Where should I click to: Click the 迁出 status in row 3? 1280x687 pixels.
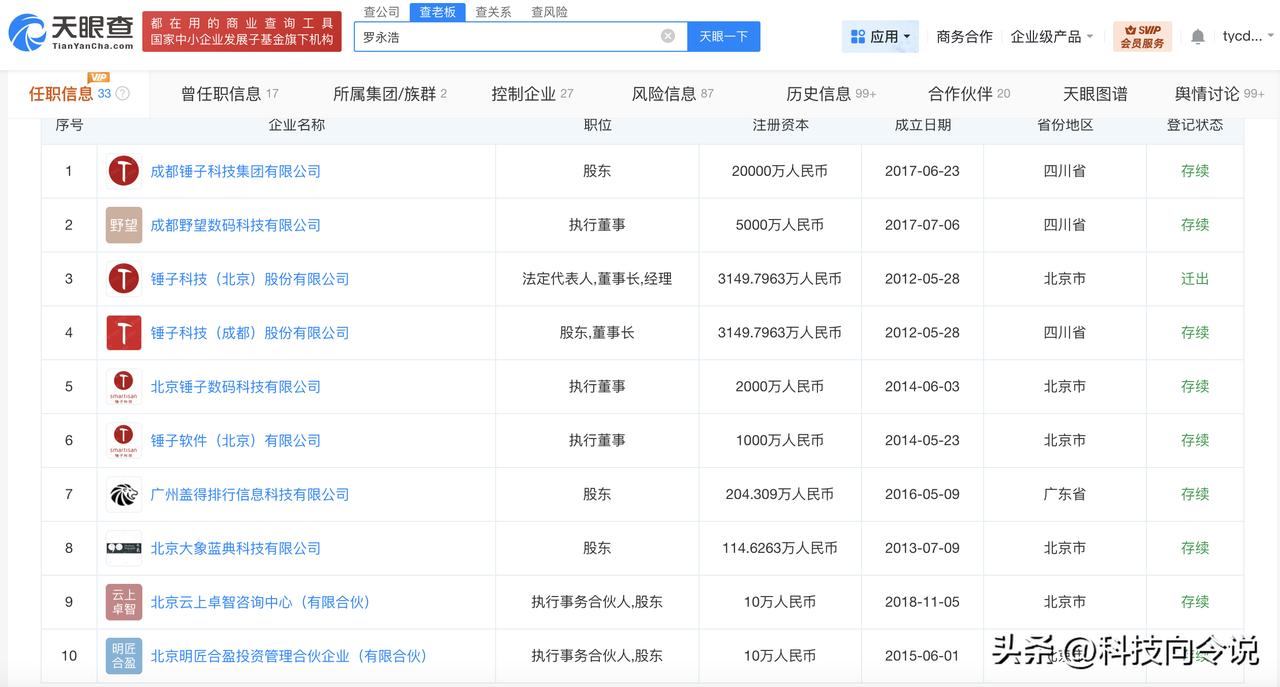(x=1195, y=279)
